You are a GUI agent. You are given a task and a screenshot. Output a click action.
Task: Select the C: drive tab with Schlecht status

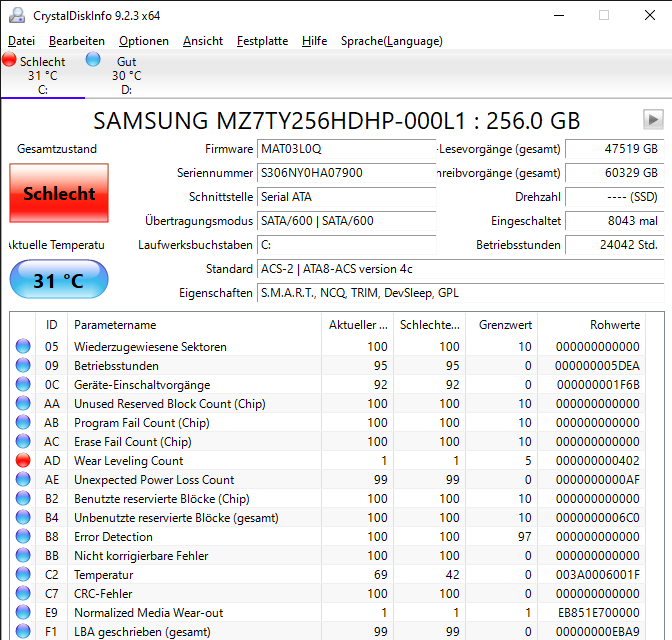42,75
